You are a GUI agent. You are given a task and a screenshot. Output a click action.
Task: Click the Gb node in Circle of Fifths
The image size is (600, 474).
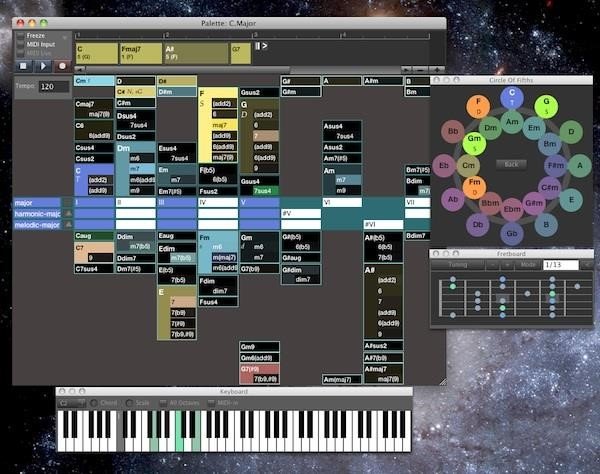click(x=512, y=233)
